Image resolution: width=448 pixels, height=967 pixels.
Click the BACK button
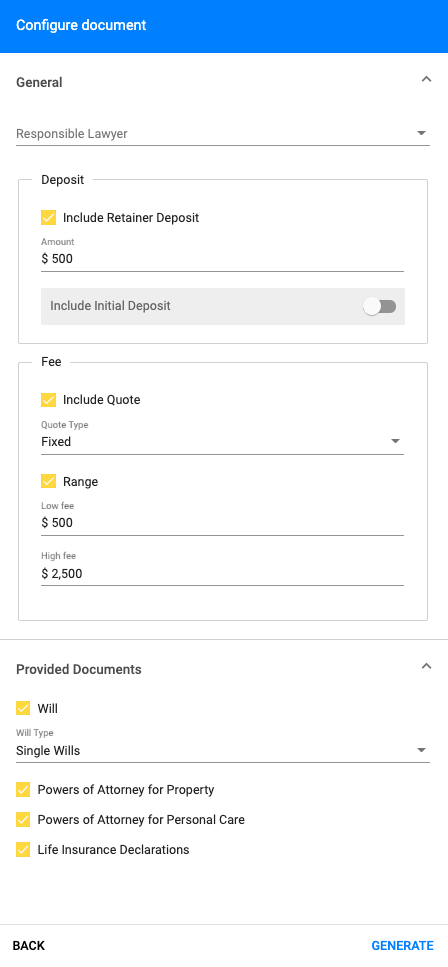(29, 946)
